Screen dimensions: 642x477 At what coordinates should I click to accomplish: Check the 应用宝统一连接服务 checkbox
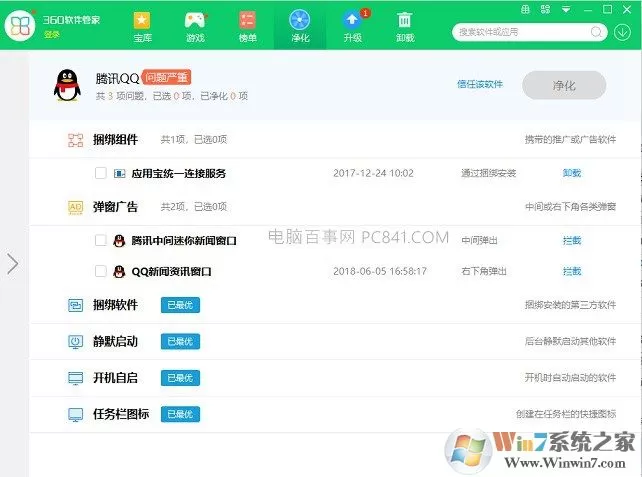pos(100,173)
